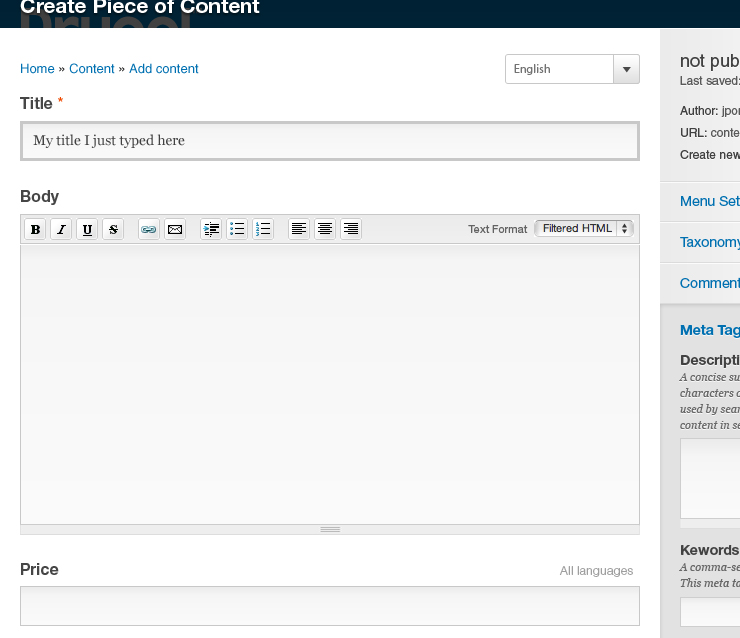740x638 pixels.
Task: Open the Menu Settings sidebar section
Action: coord(710,201)
